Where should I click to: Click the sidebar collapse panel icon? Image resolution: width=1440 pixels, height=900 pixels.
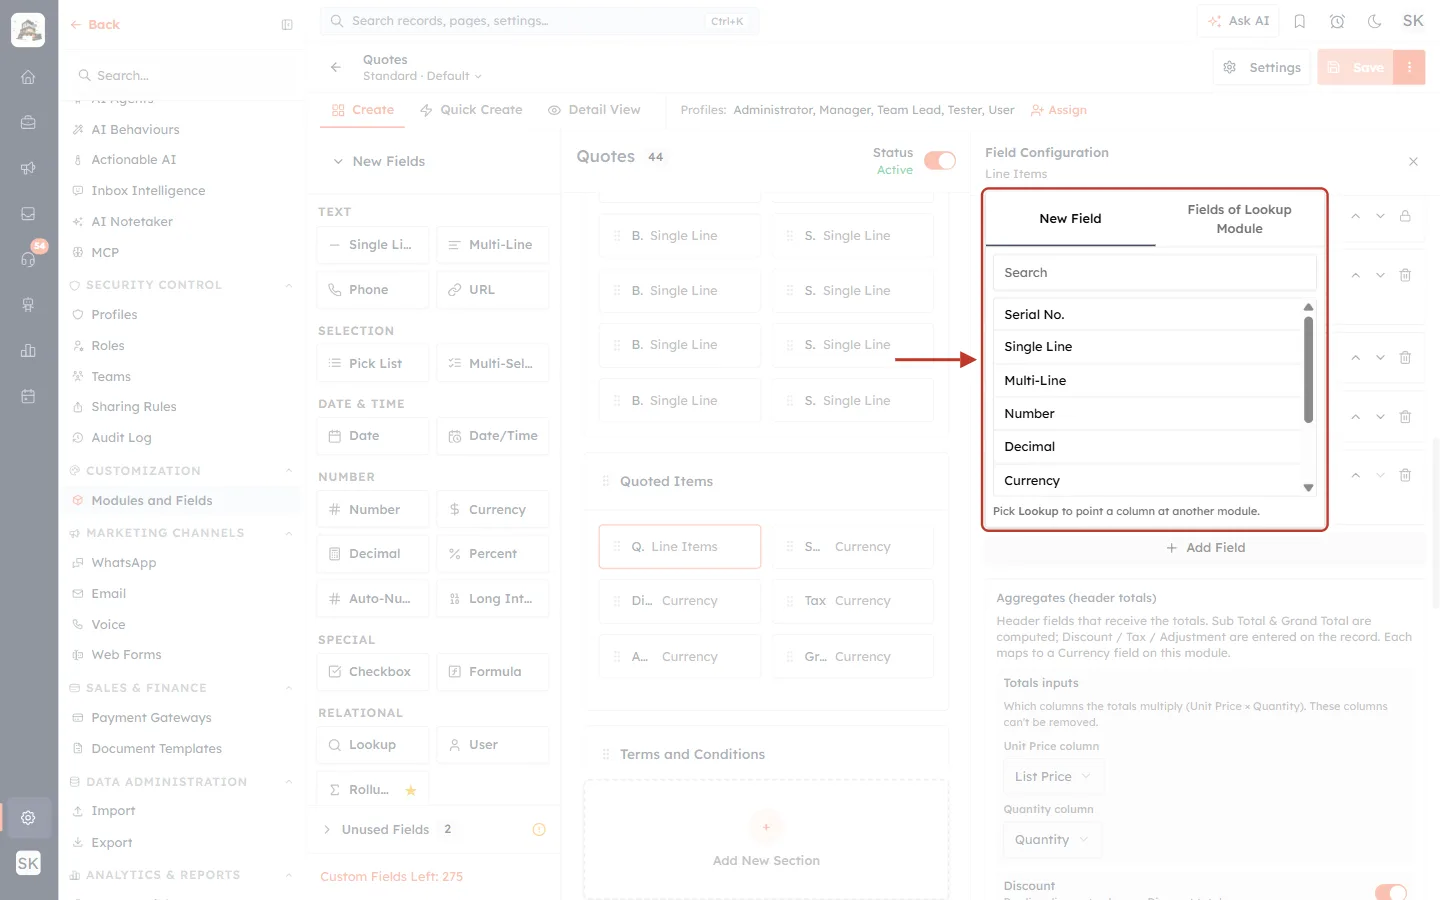(287, 25)
